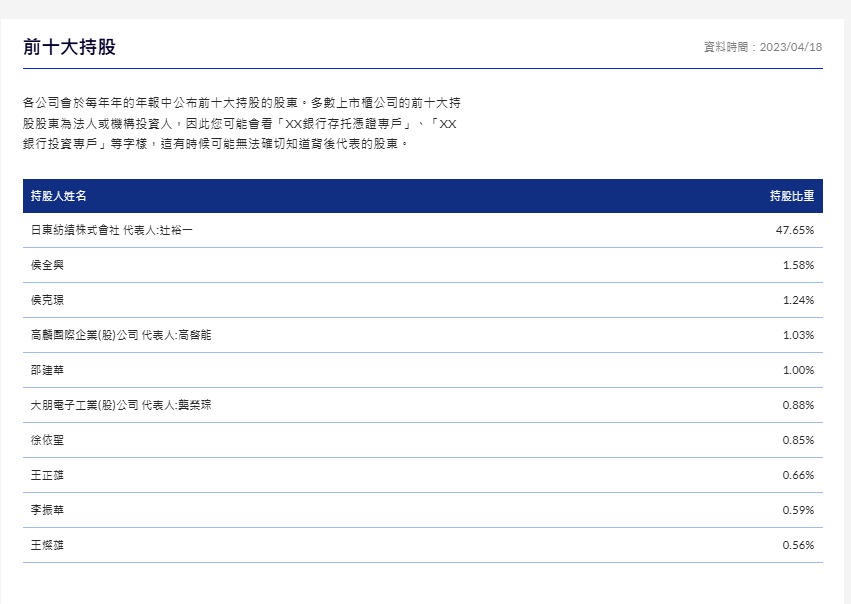Click the 0.85% shareholding value
851x604 pixels.
[x=798, y=440]
